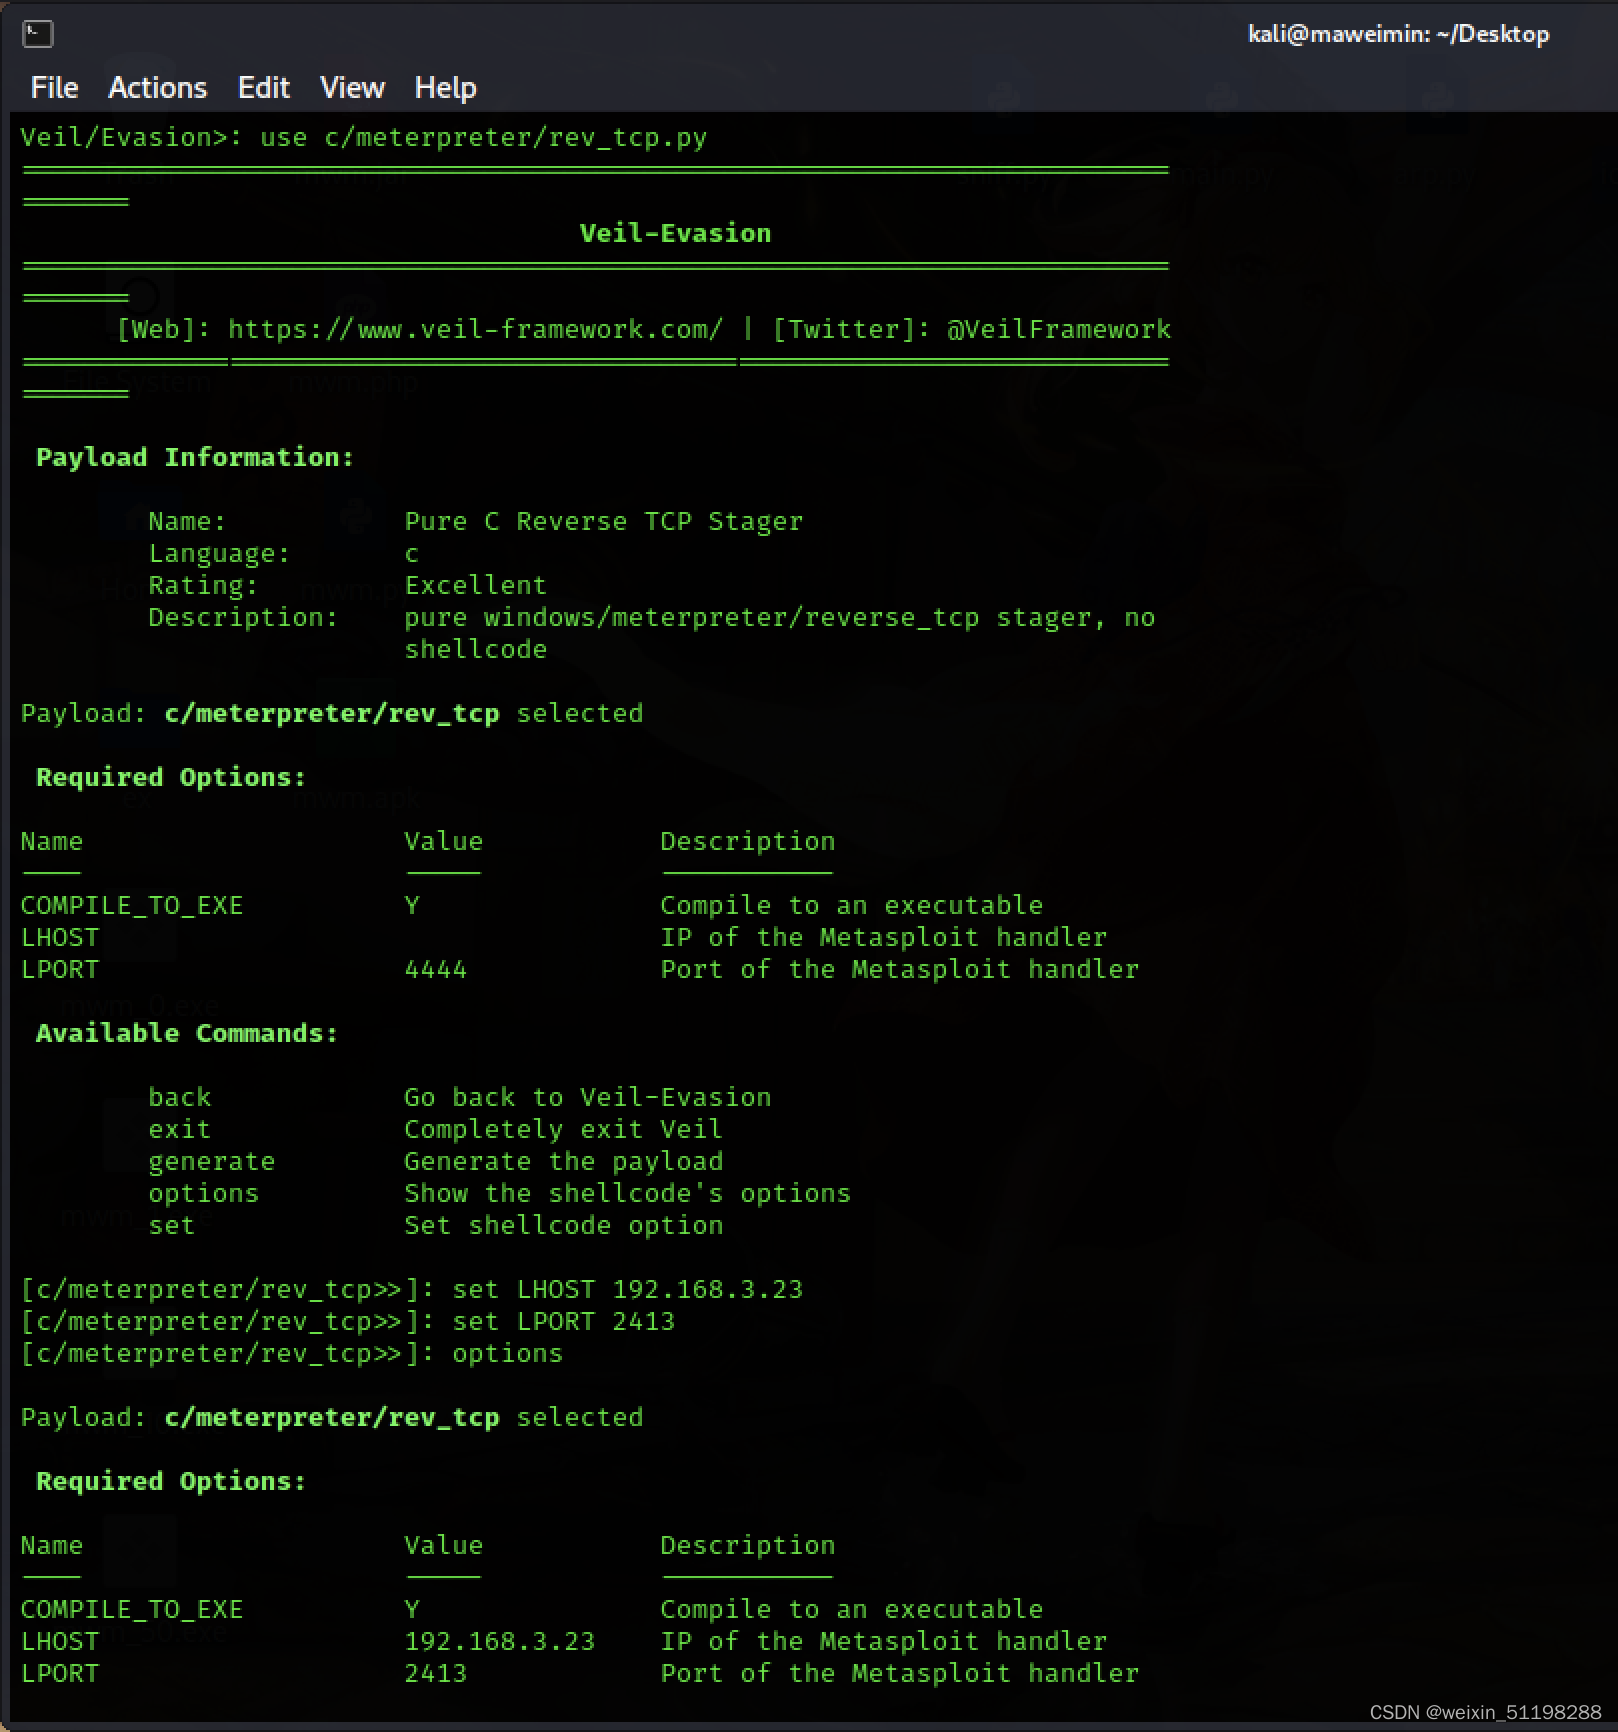1618x1732 pixels.
Task: Click the 'back' command name
Action: [x=180, y=1097]
